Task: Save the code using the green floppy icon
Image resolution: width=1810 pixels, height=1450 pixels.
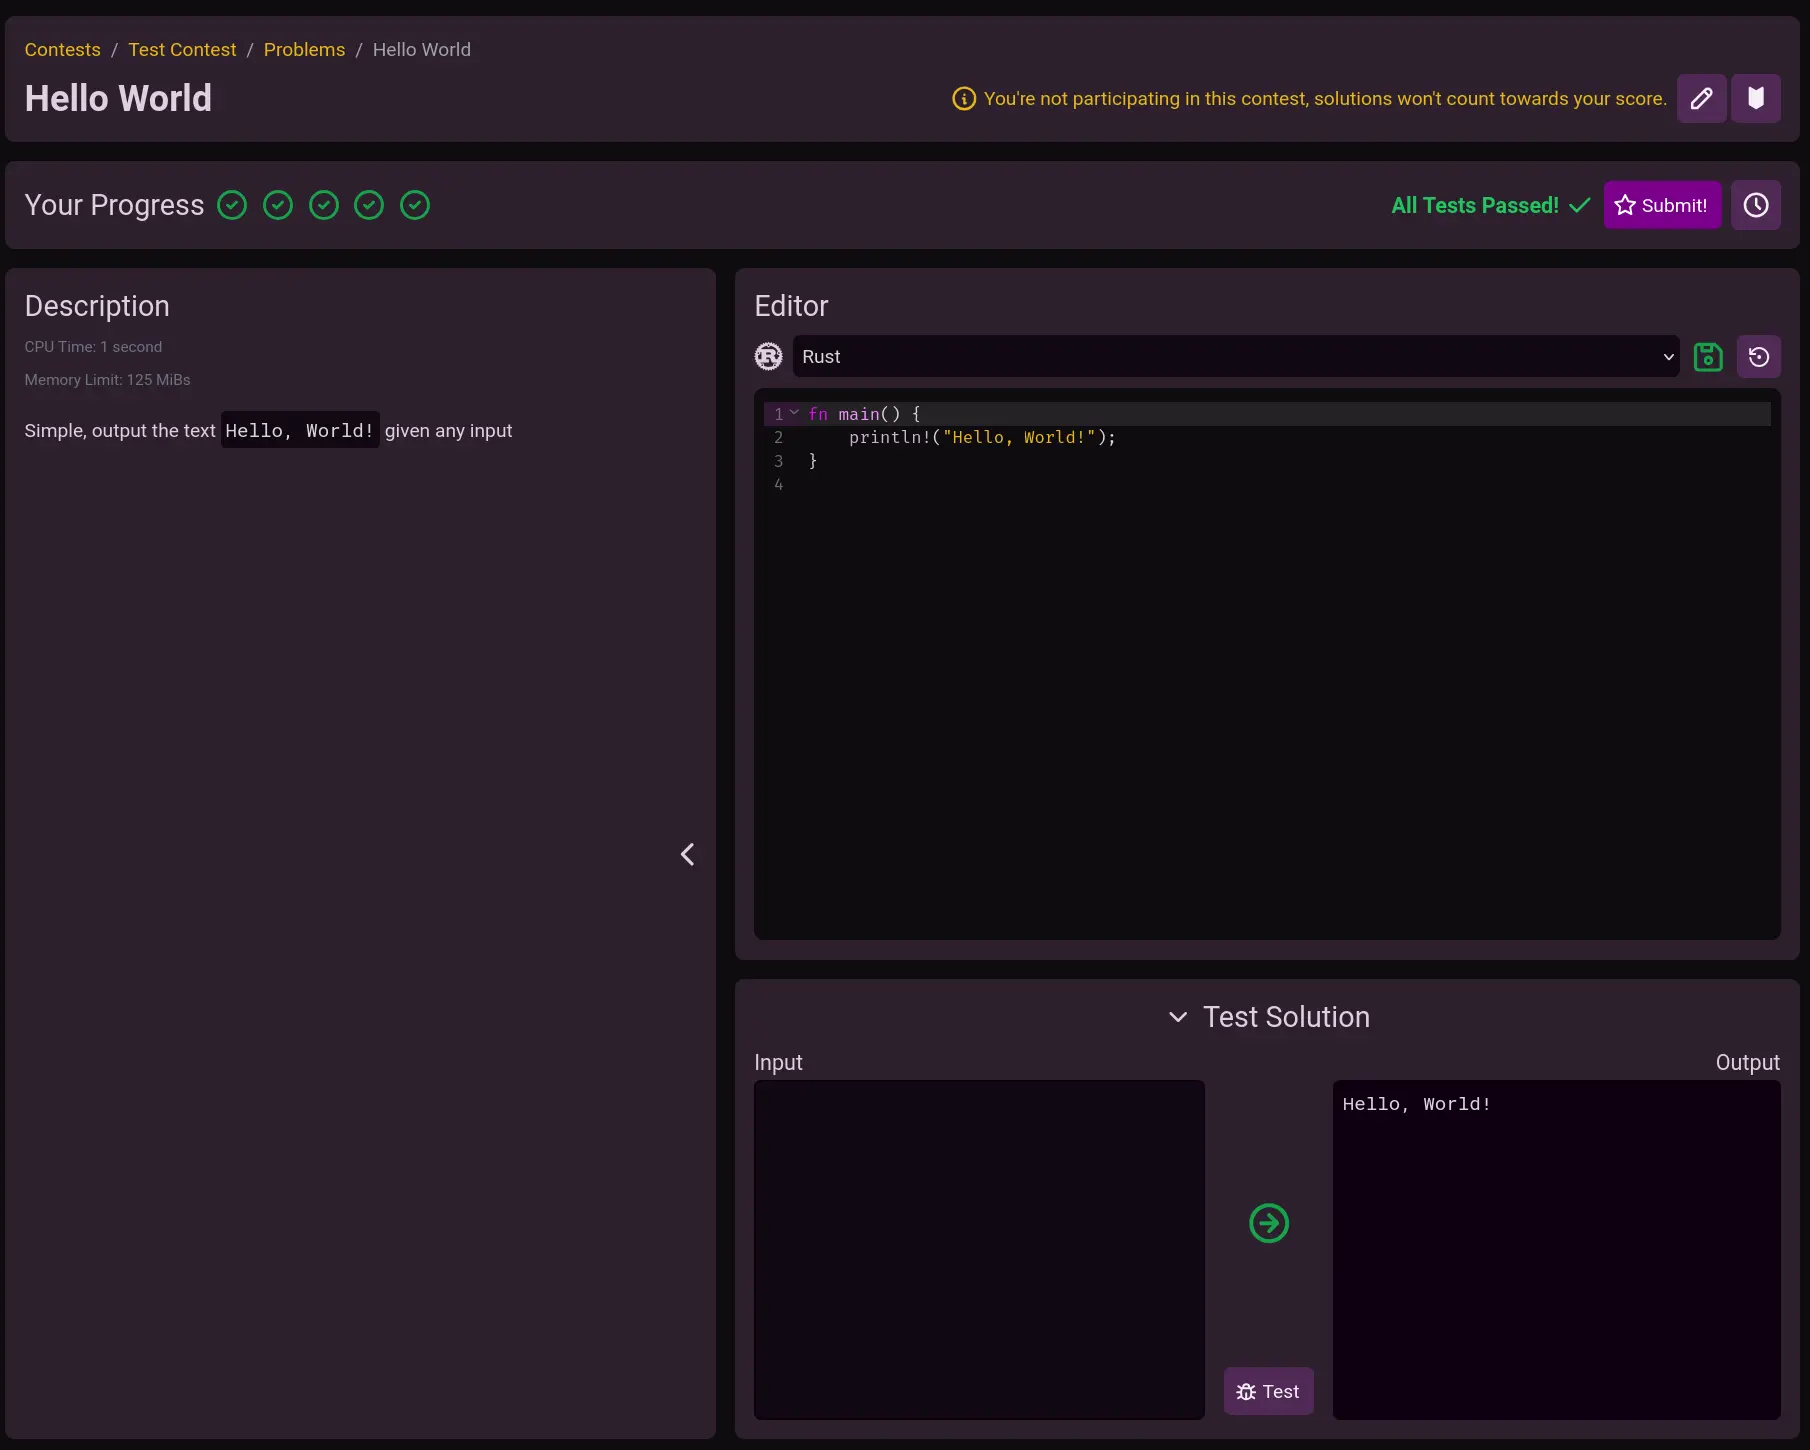Action: [1708, 357]
